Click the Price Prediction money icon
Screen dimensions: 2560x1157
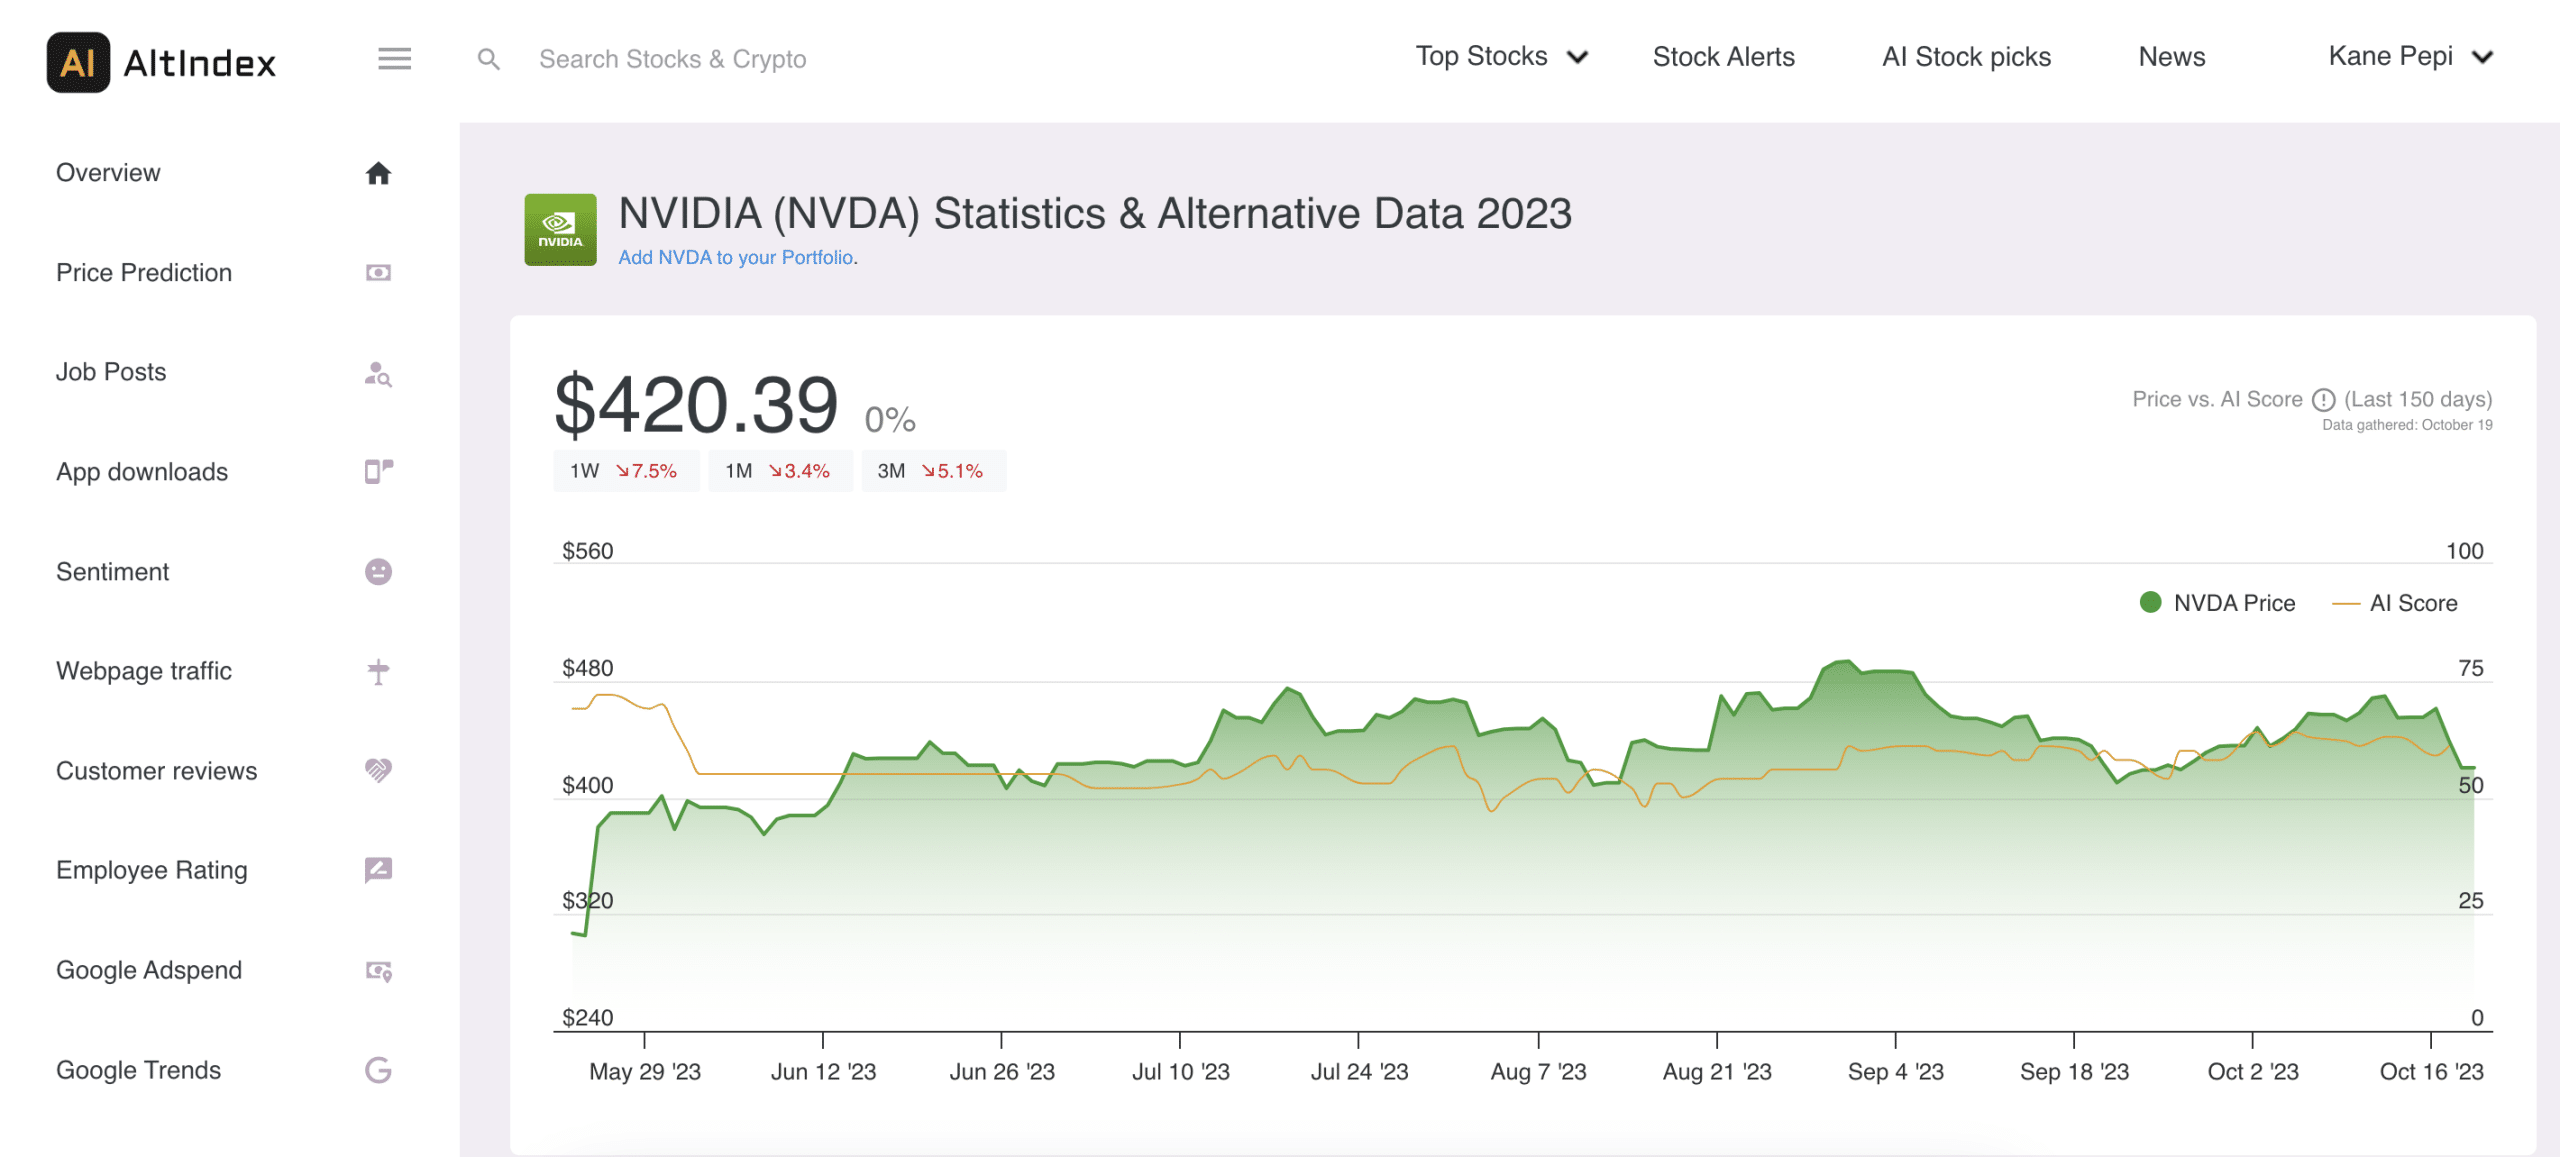378,273
